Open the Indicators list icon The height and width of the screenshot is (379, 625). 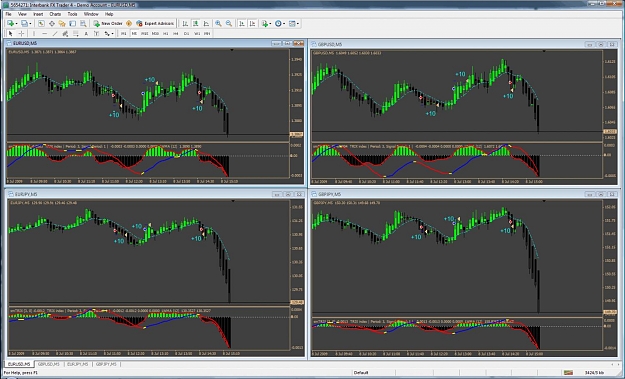[265, 24]
